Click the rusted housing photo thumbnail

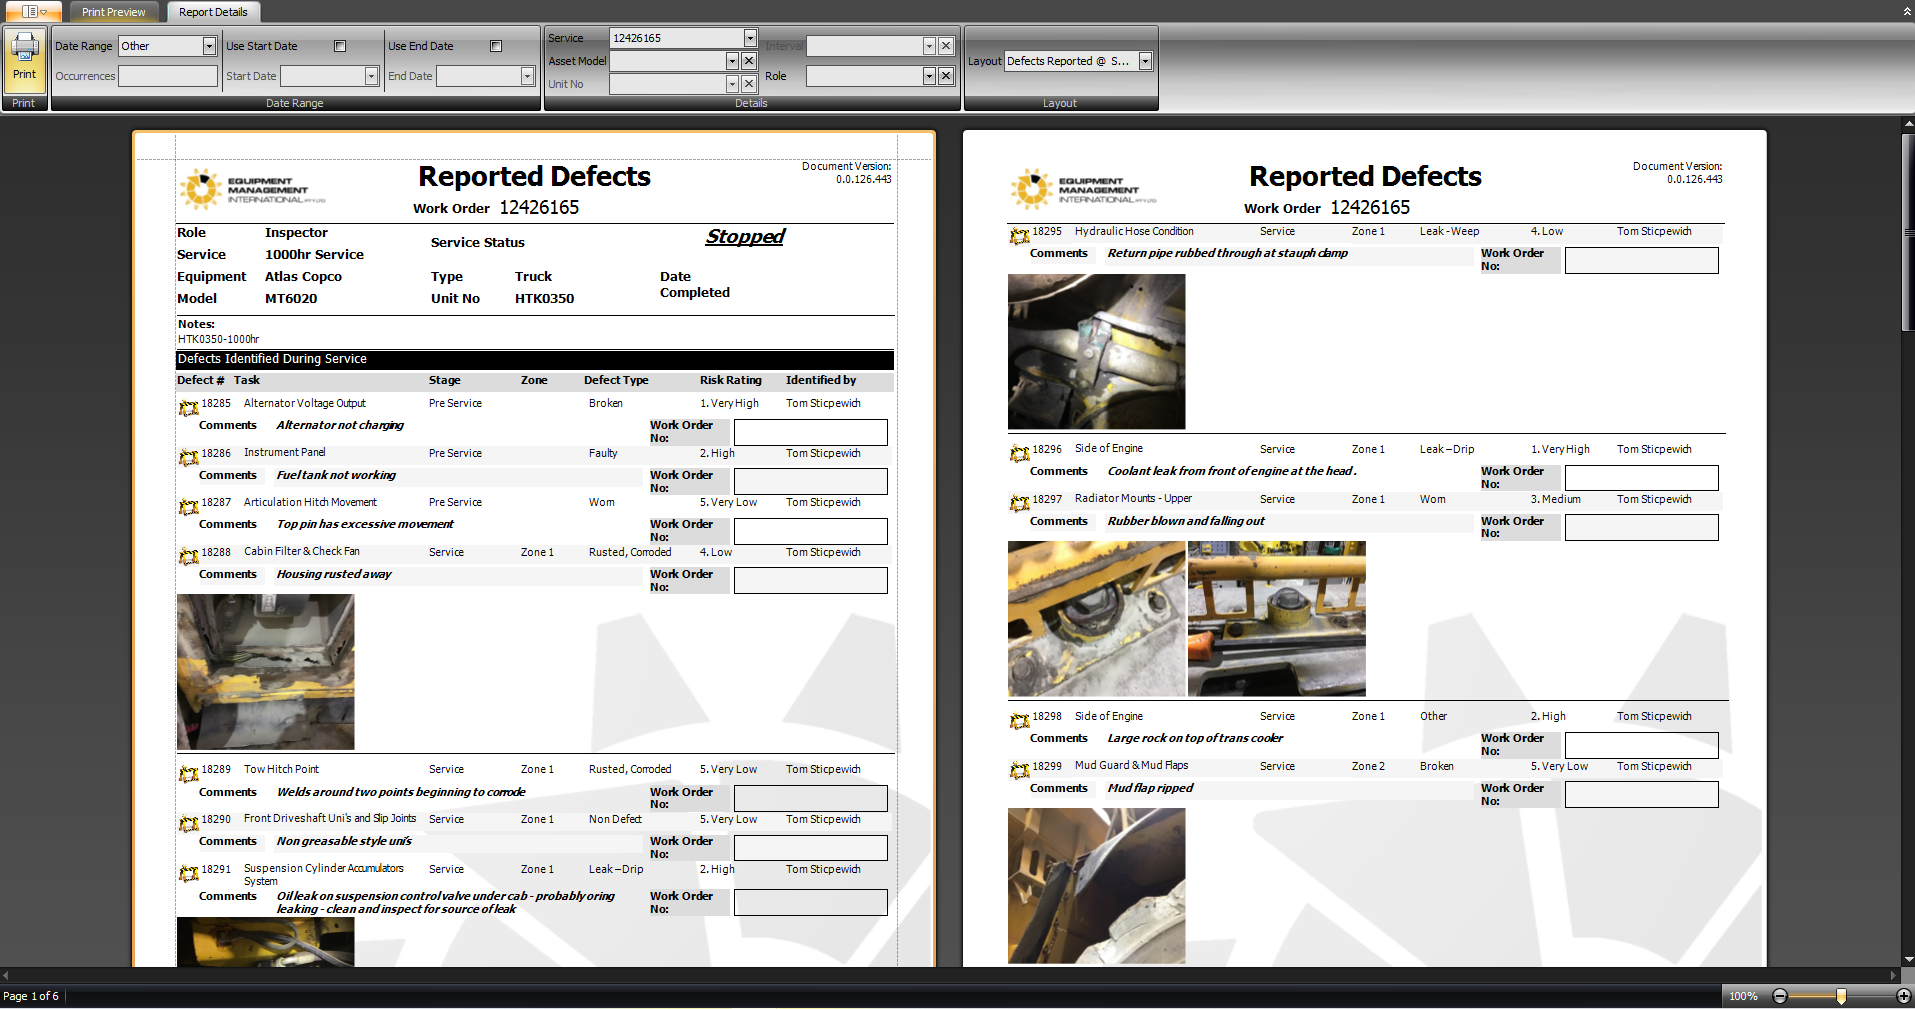click(x=266, y=672)
